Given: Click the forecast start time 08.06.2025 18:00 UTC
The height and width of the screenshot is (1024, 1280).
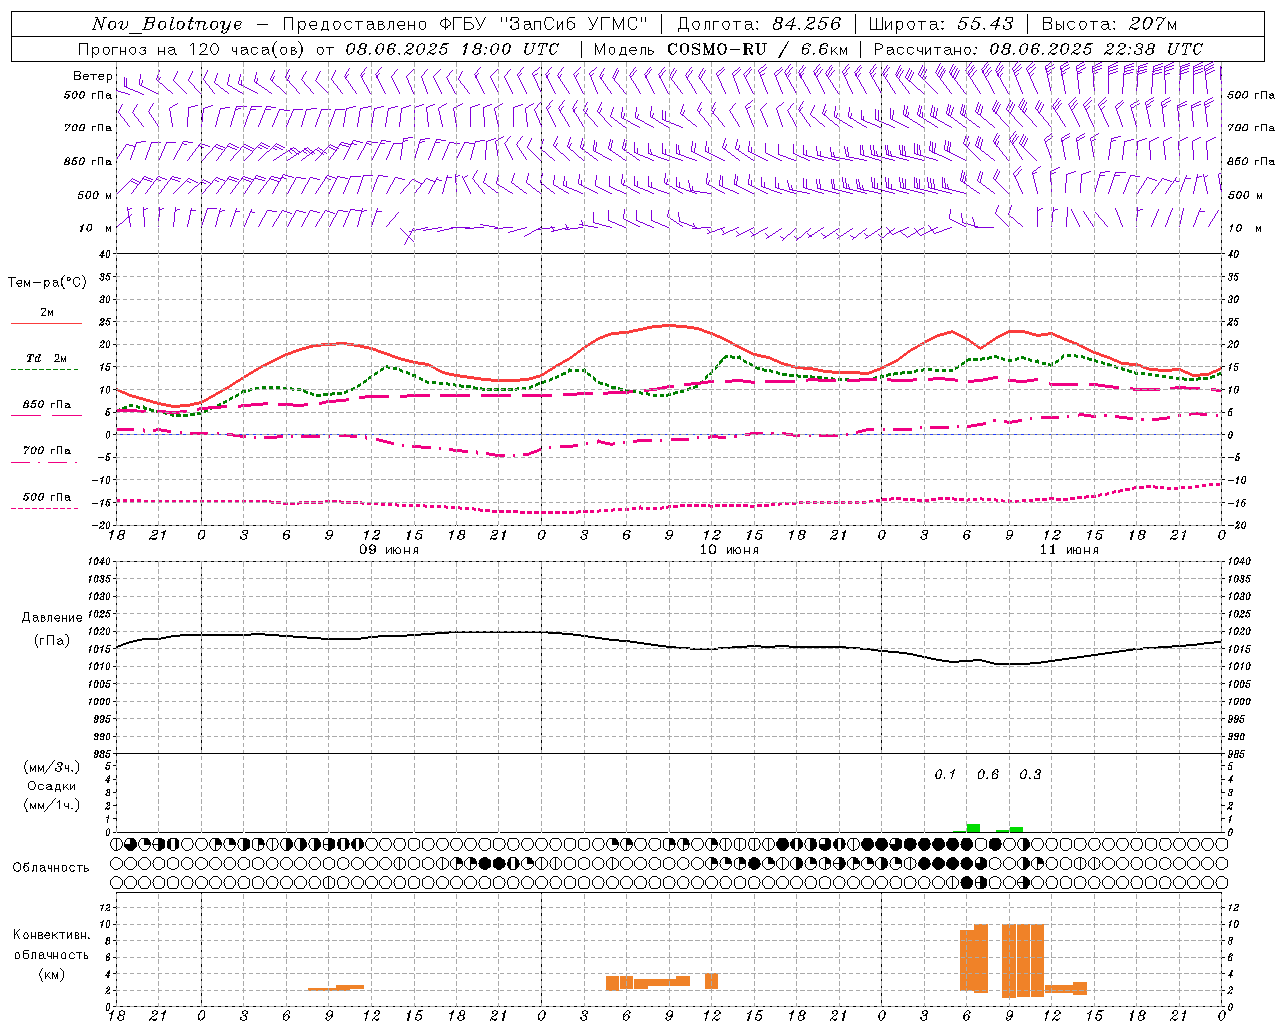Looking at the screenshot, I should [x=452, y=49].
